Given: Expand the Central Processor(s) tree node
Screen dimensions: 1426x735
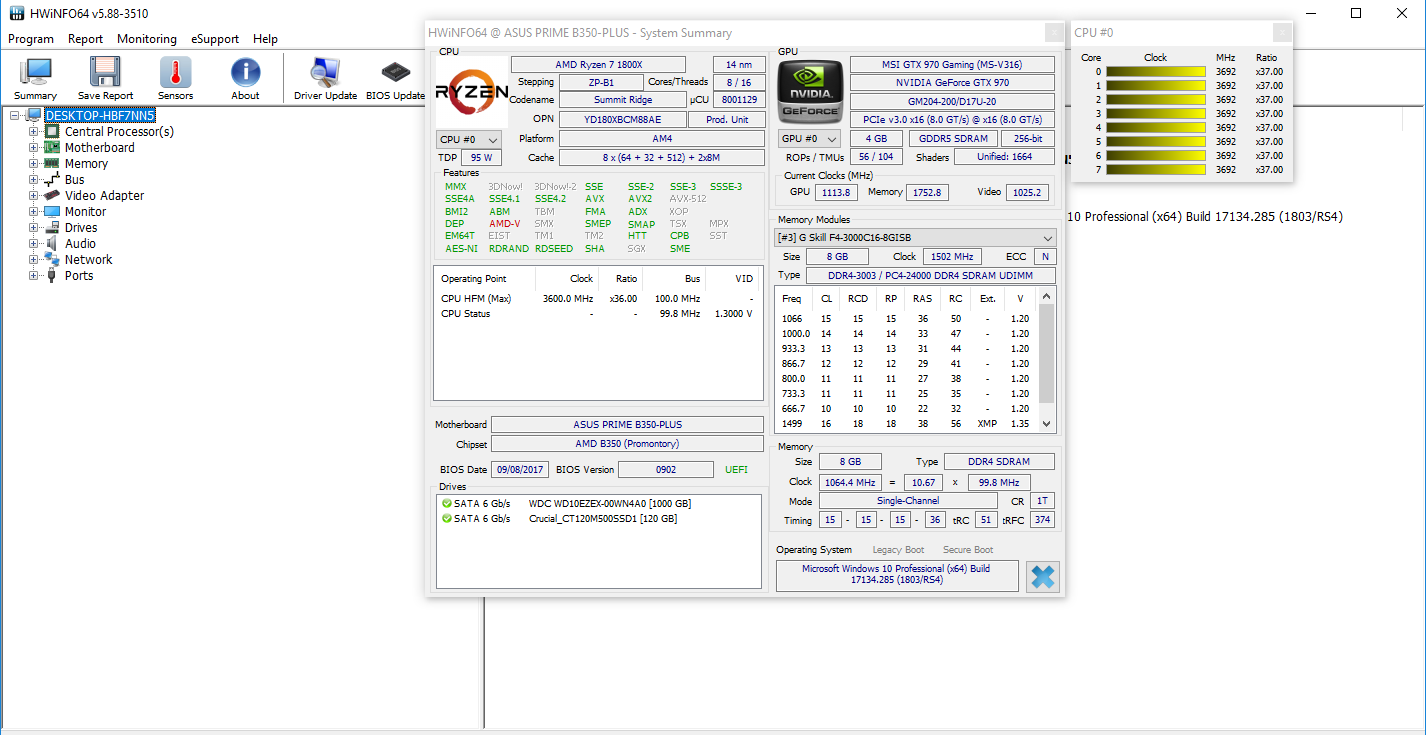Looking at the screenshot, I should tap(34, 132).
